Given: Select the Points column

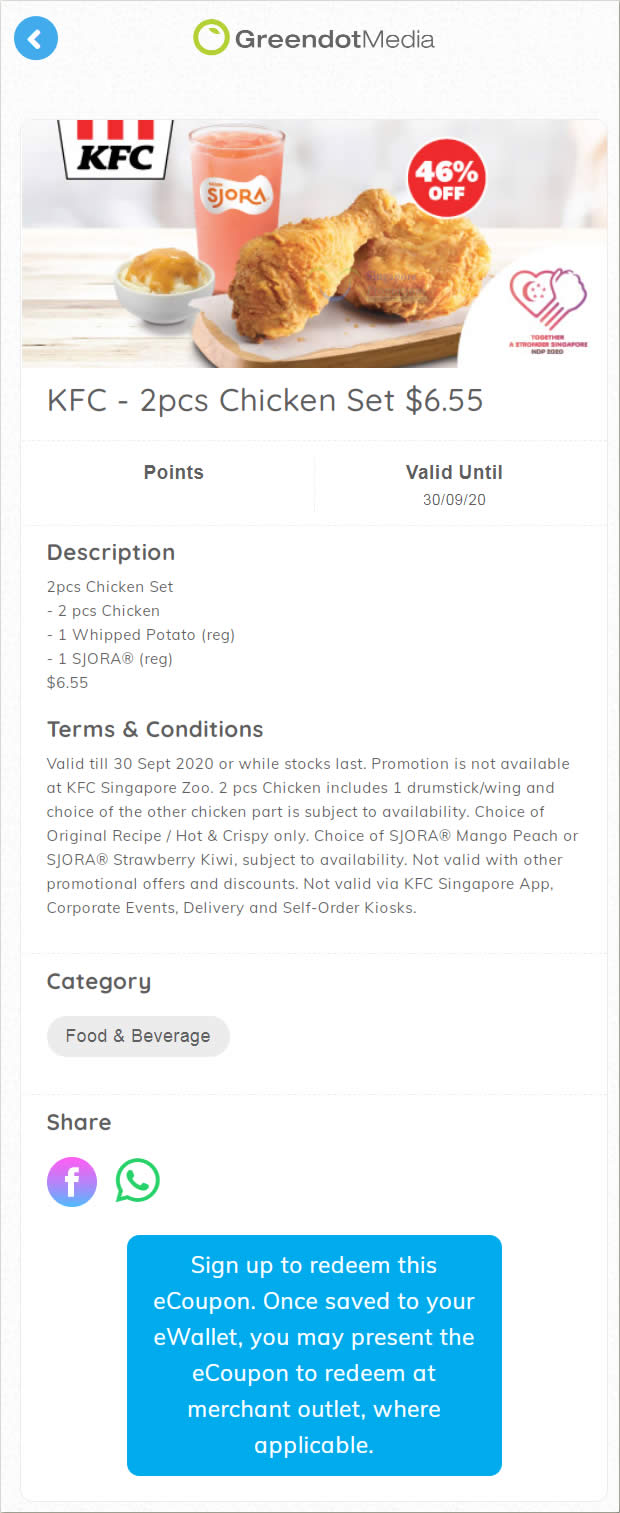Looking at the screenshot, I should coord(173,484).
